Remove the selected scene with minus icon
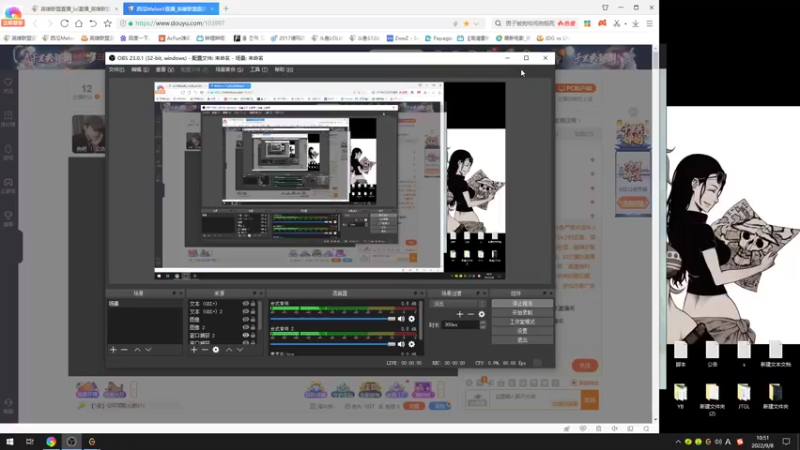 (x=124, y=349)
